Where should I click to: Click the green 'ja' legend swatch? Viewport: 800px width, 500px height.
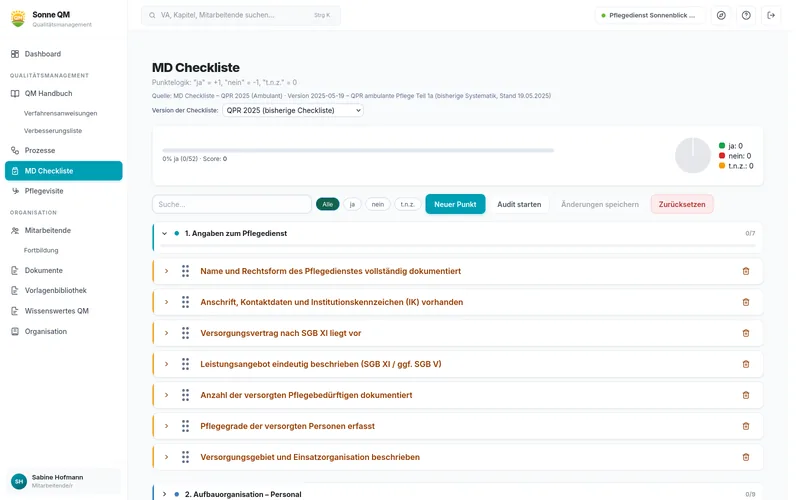point(721,145)
